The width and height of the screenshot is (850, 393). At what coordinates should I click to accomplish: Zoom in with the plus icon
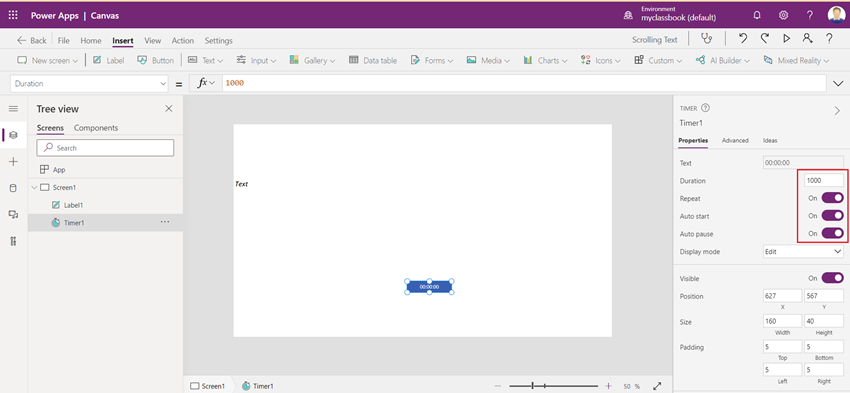608,386
